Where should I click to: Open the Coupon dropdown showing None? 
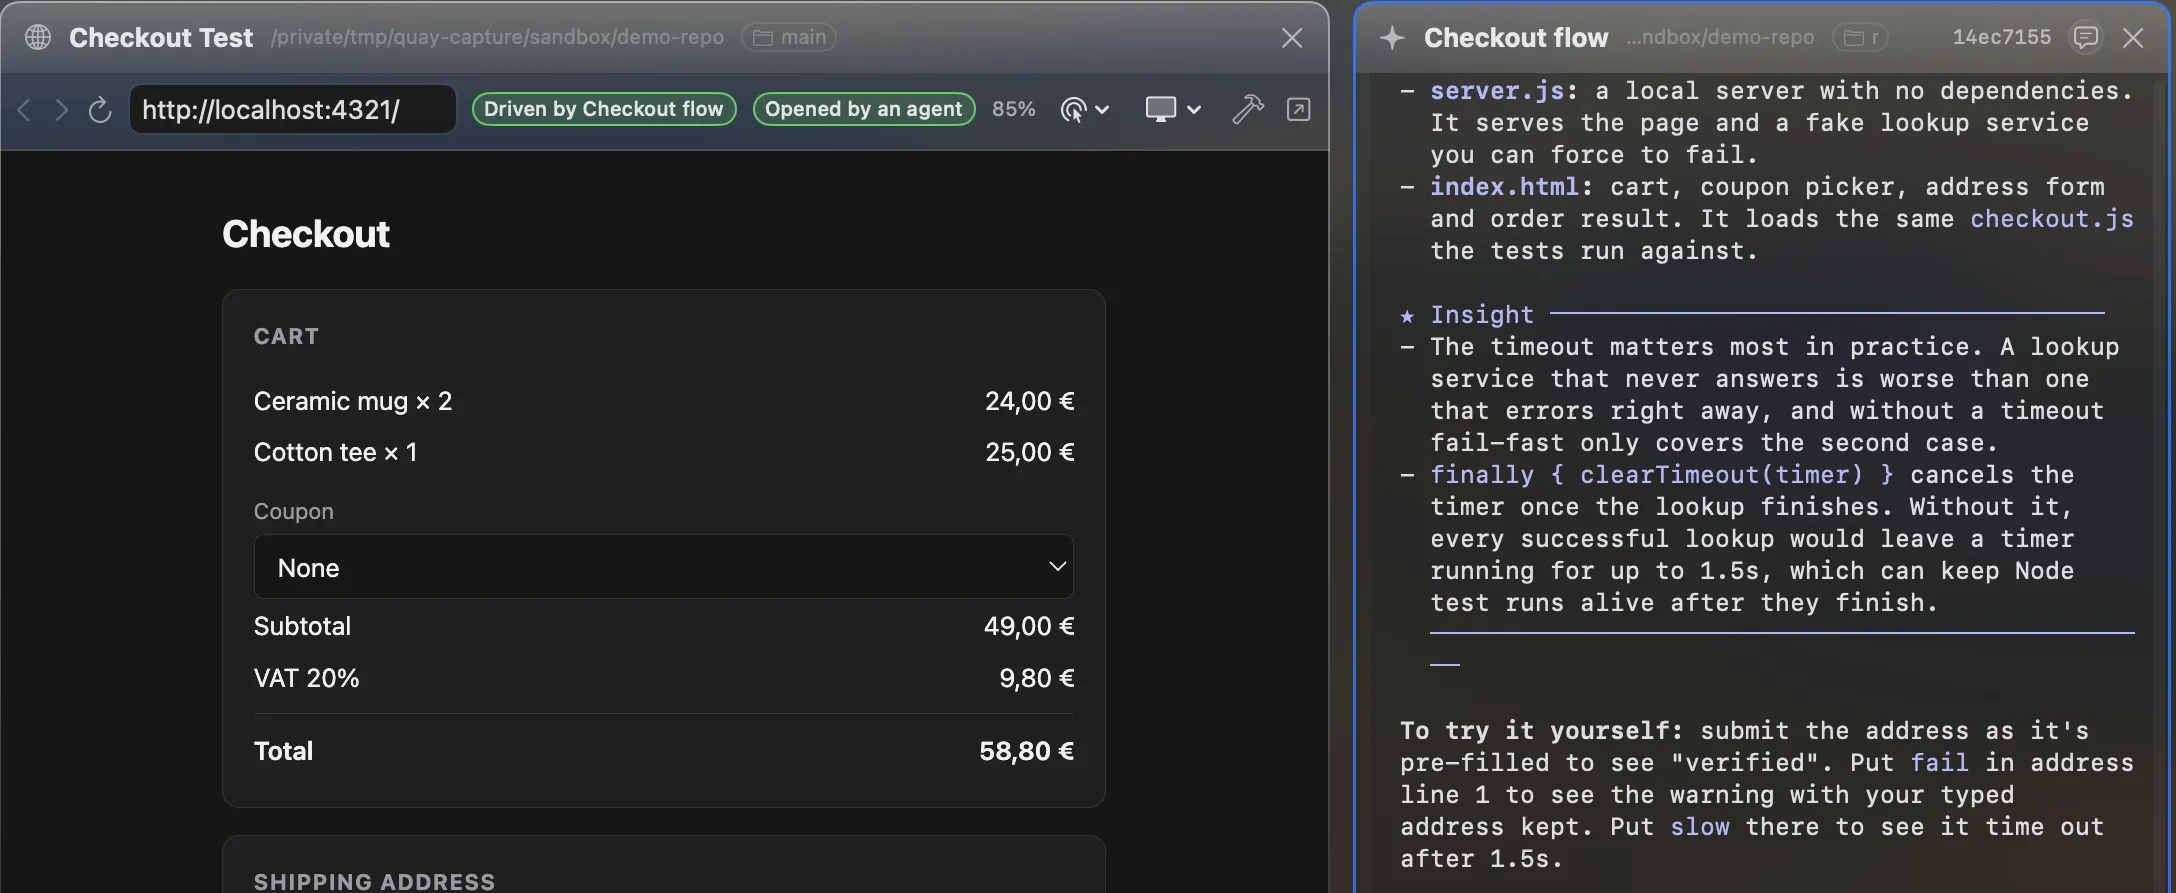point(664,567)
